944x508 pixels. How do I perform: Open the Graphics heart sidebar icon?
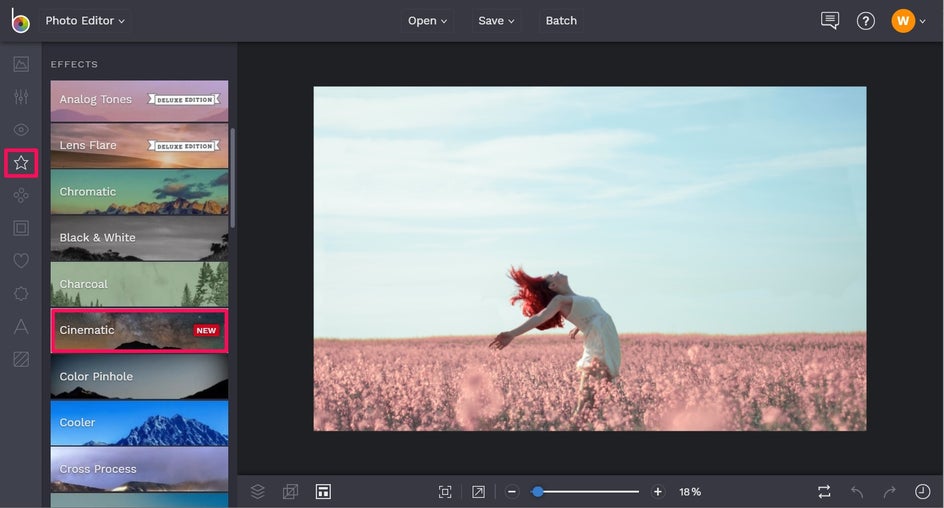[21, 261]
